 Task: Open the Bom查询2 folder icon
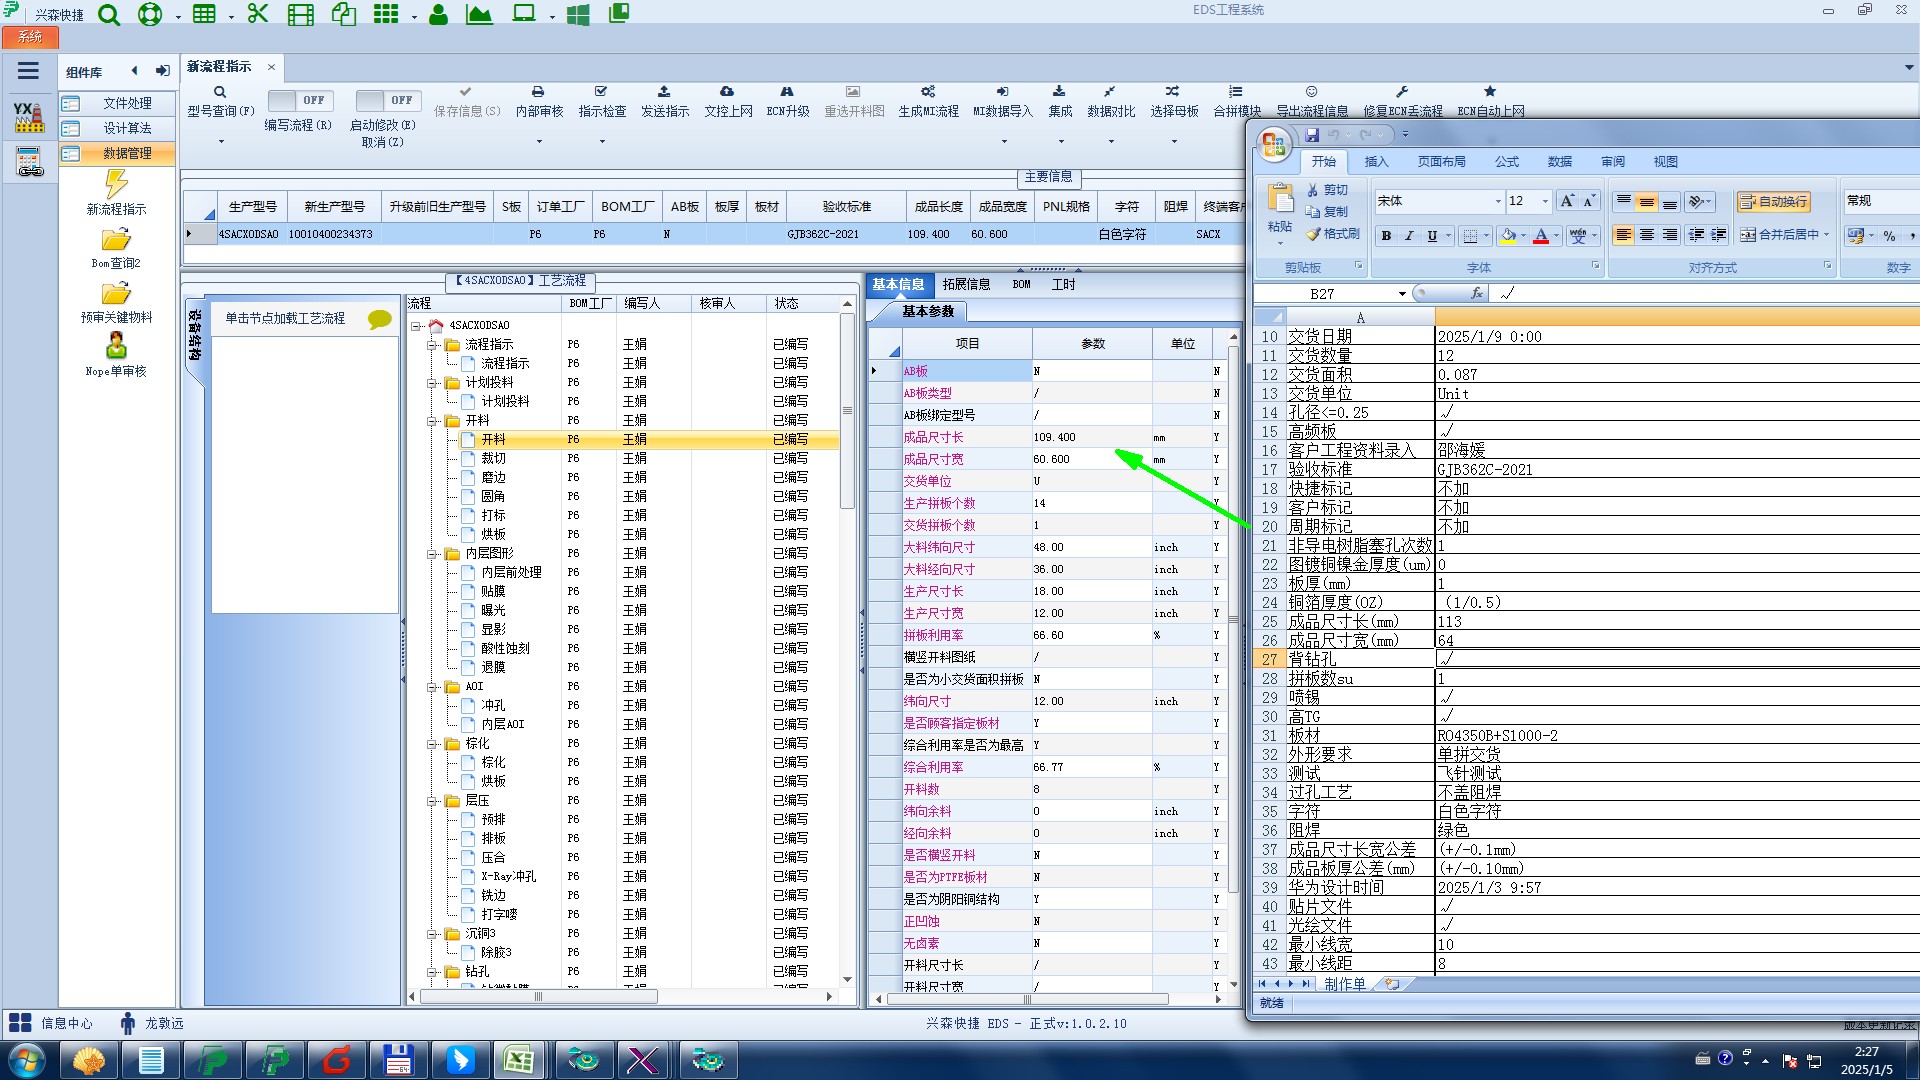click(116, 241)
